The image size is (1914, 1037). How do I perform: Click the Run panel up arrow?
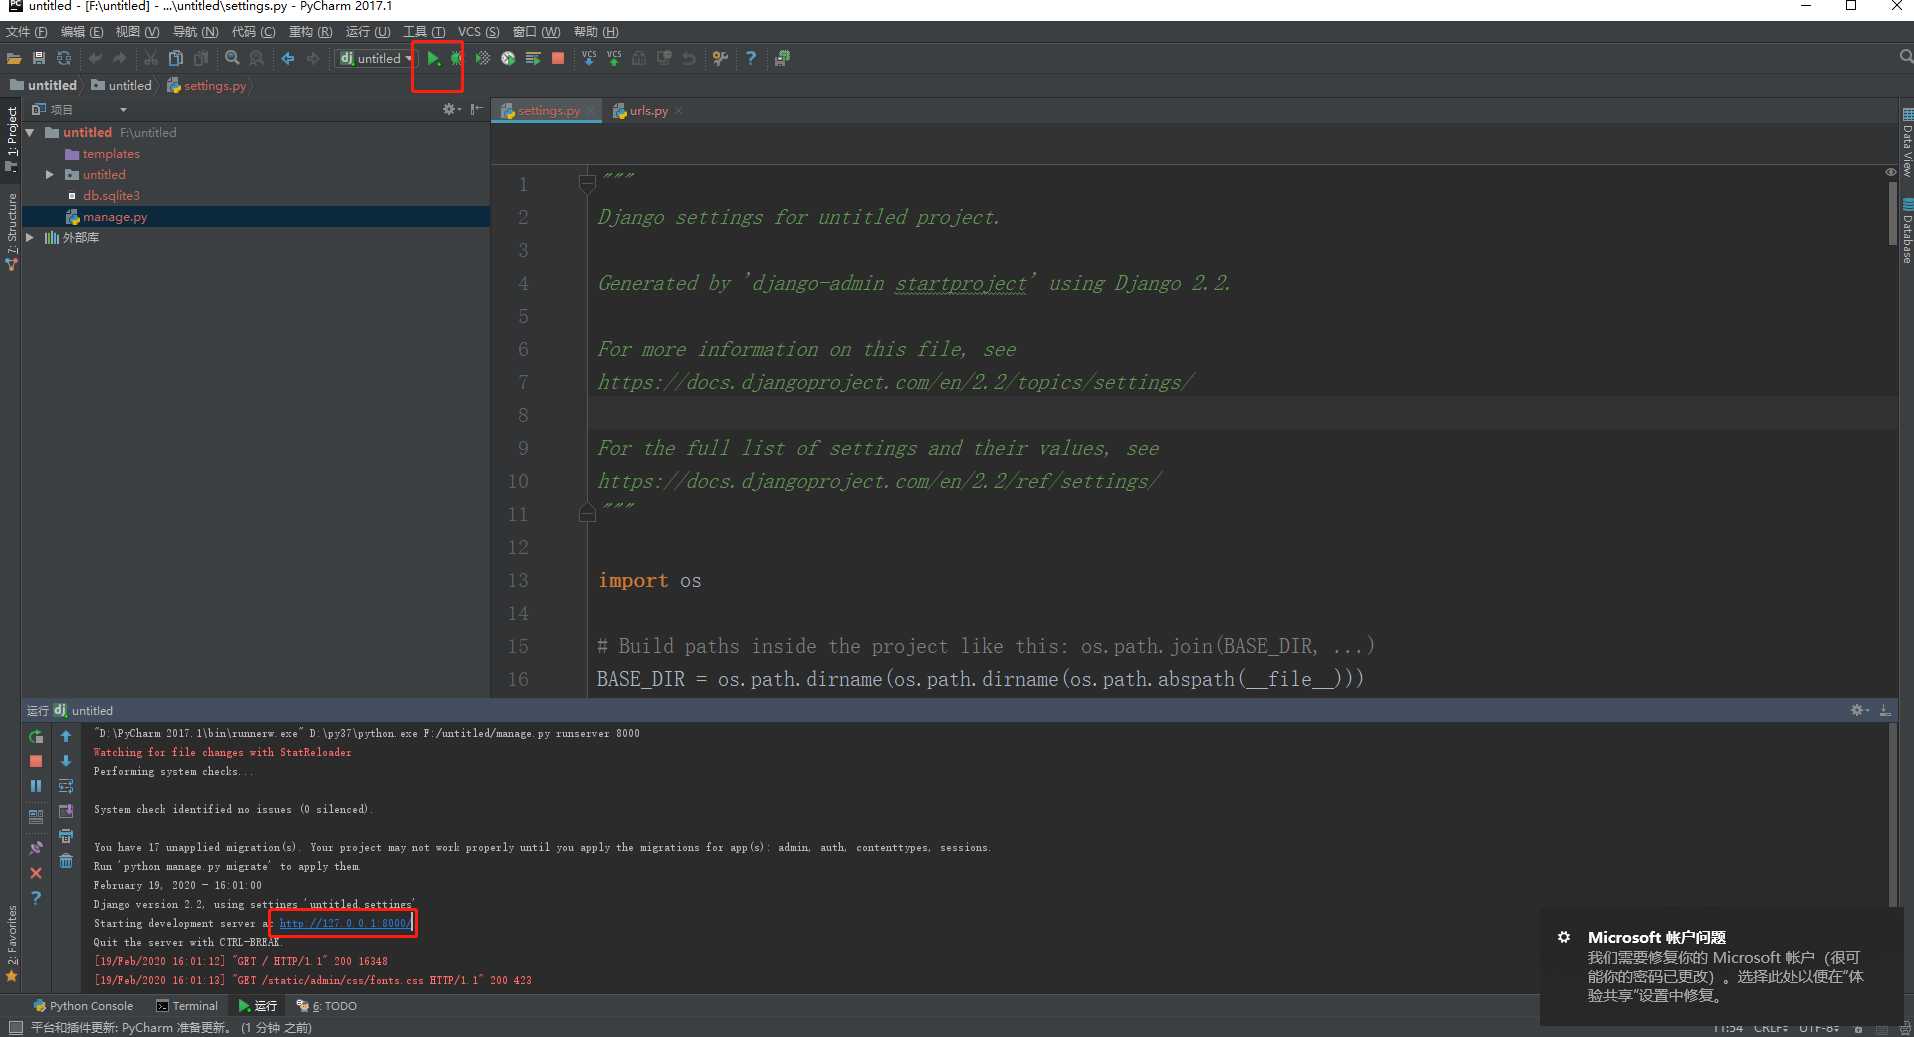click(x=66, y=737)
